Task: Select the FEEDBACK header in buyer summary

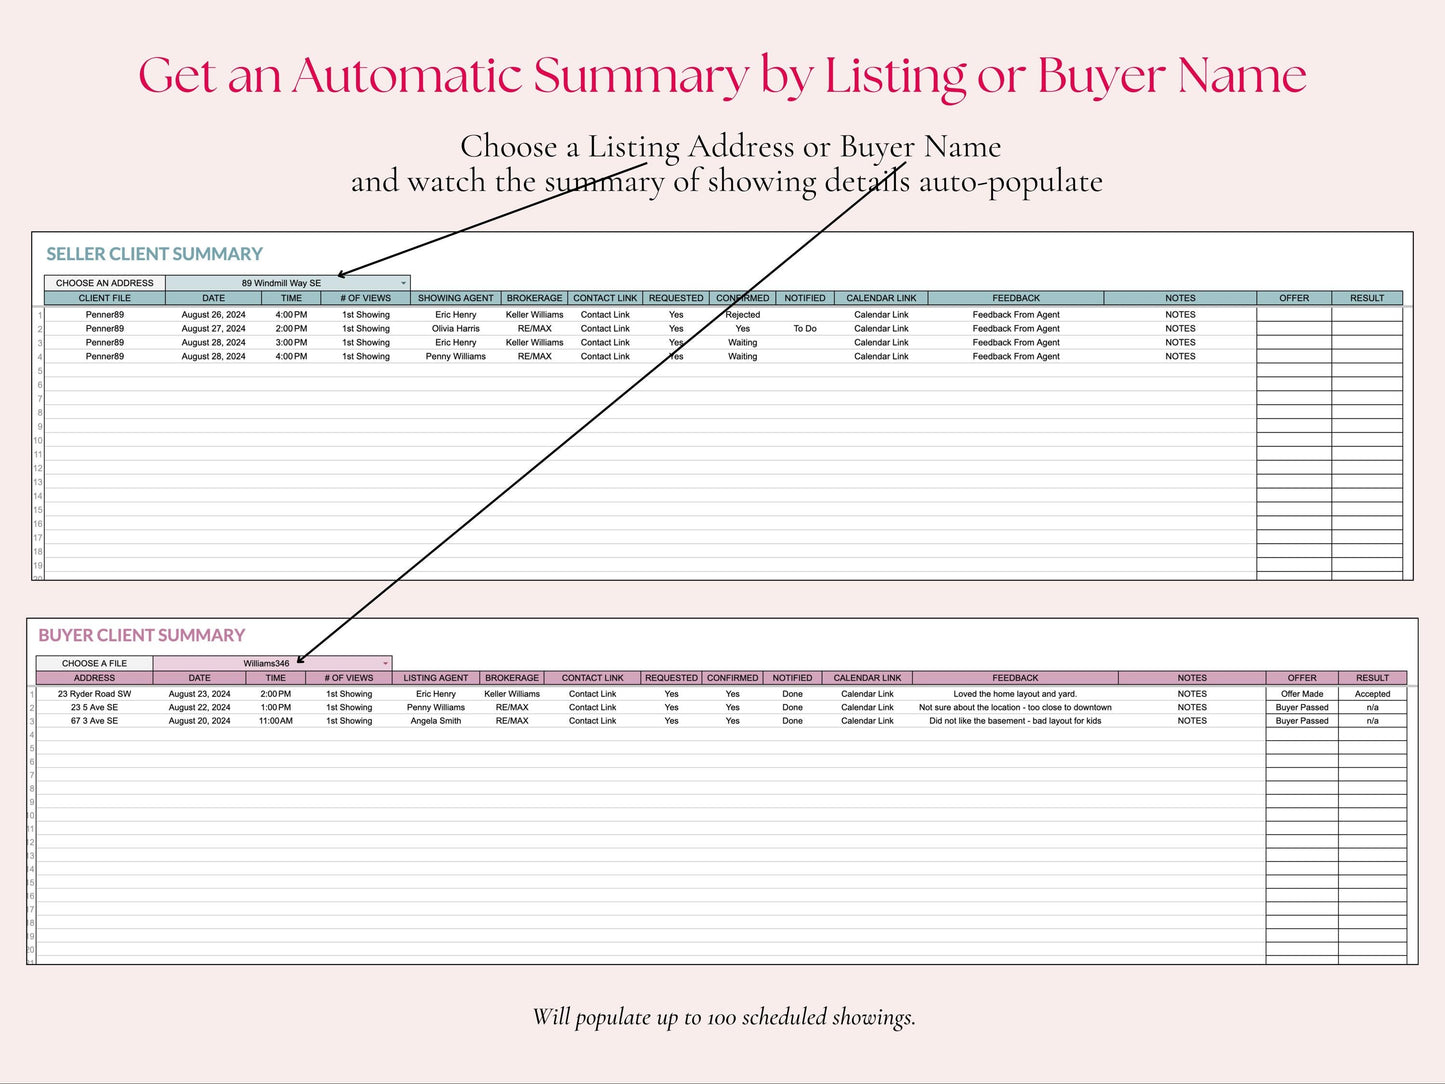Action: pos(1015,678)
